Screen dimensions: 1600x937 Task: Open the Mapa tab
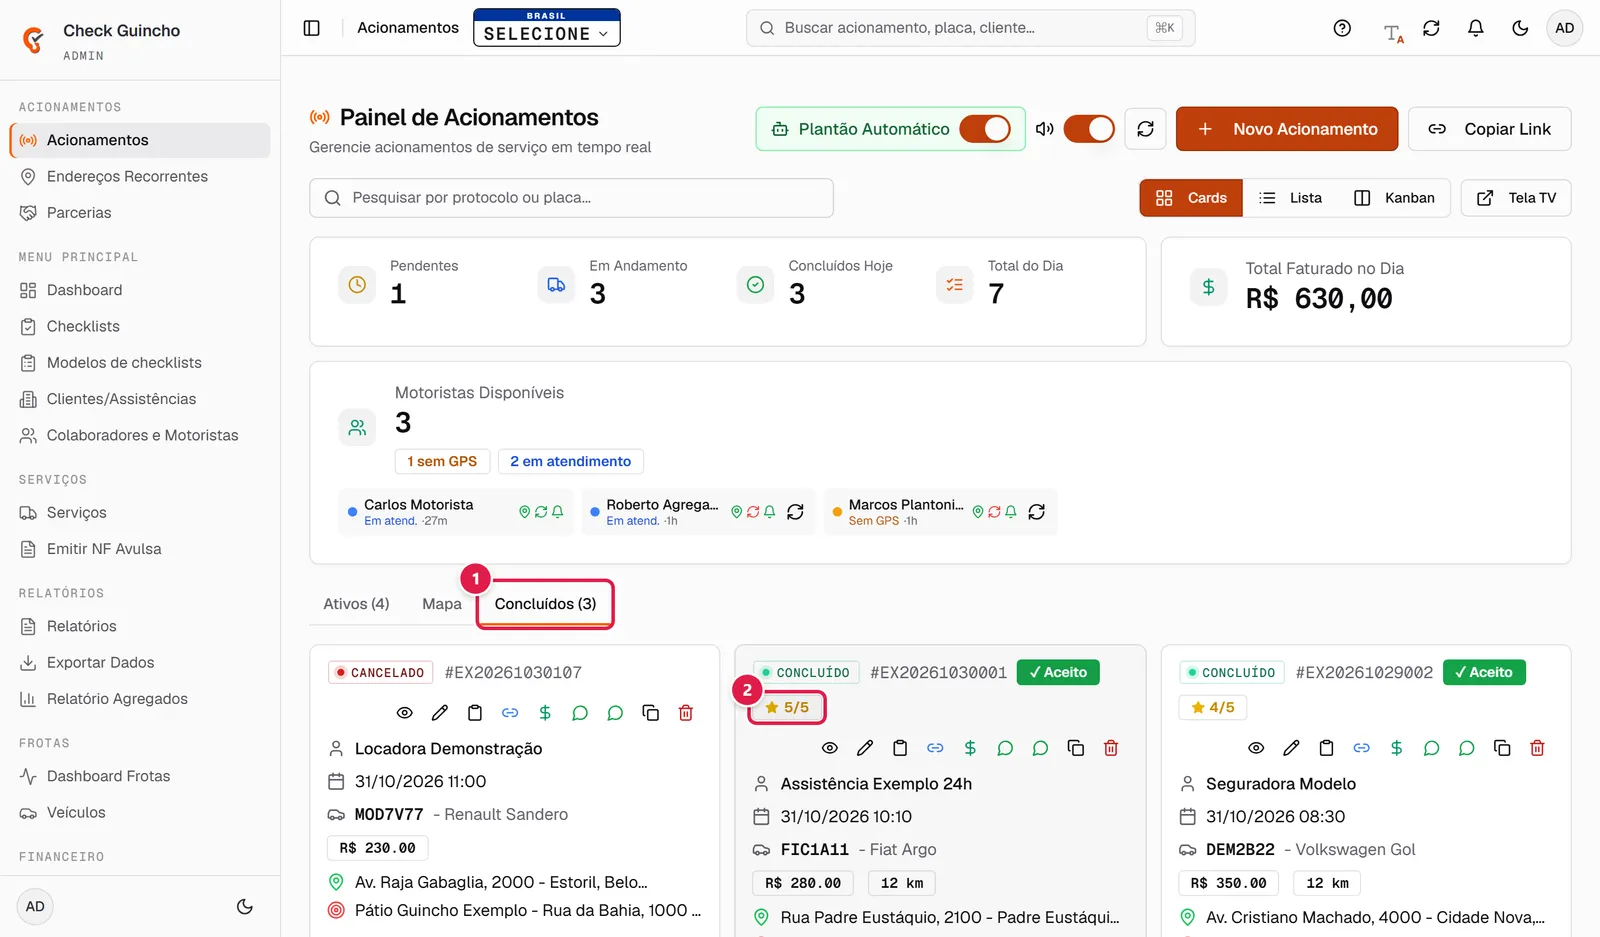442,604
